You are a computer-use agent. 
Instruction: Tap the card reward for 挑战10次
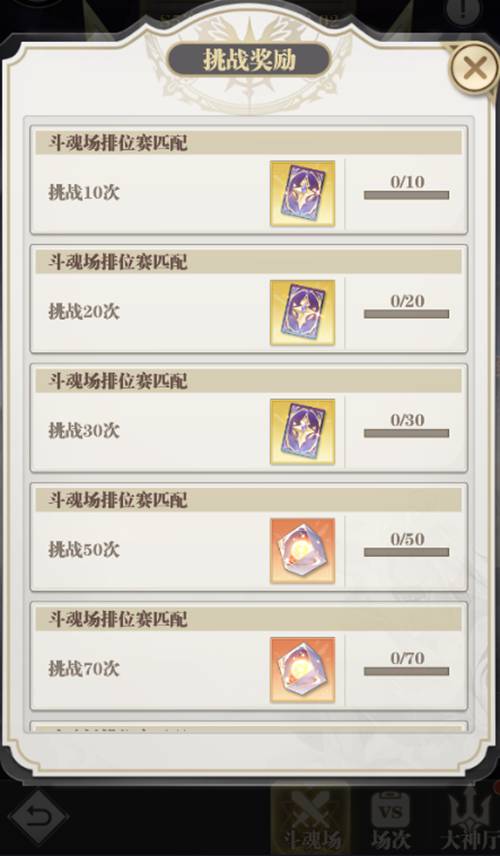pyautogui.click(x=302, y=193)
